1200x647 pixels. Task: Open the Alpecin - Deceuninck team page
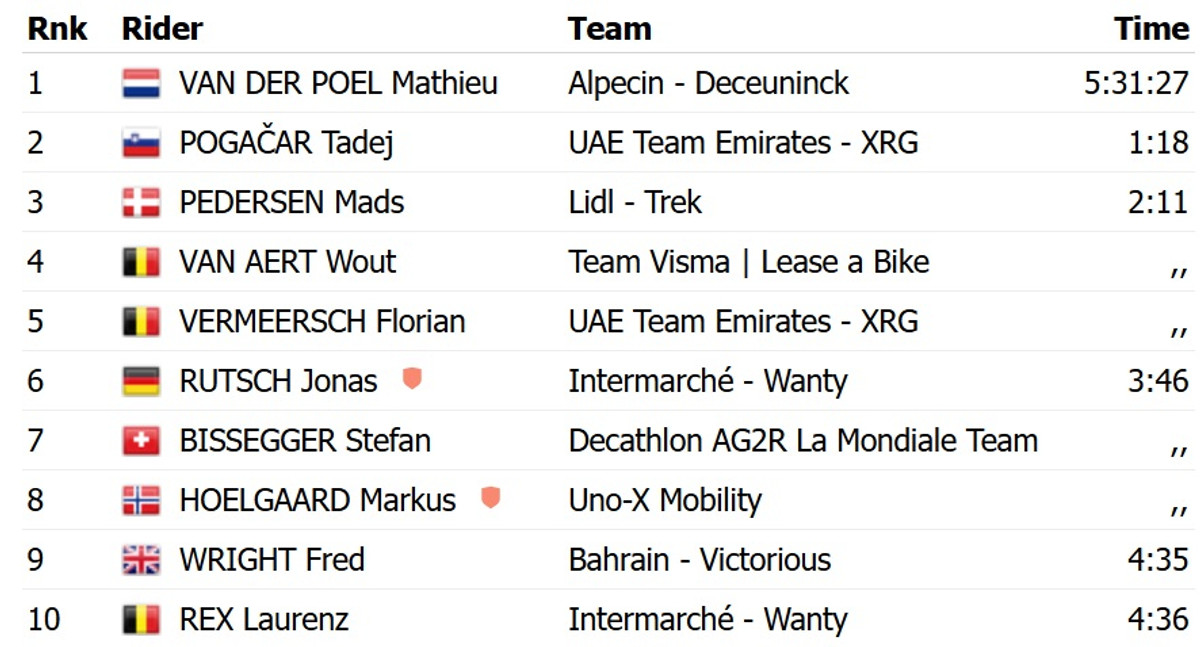pyautogui.click(x=708, y=83)
